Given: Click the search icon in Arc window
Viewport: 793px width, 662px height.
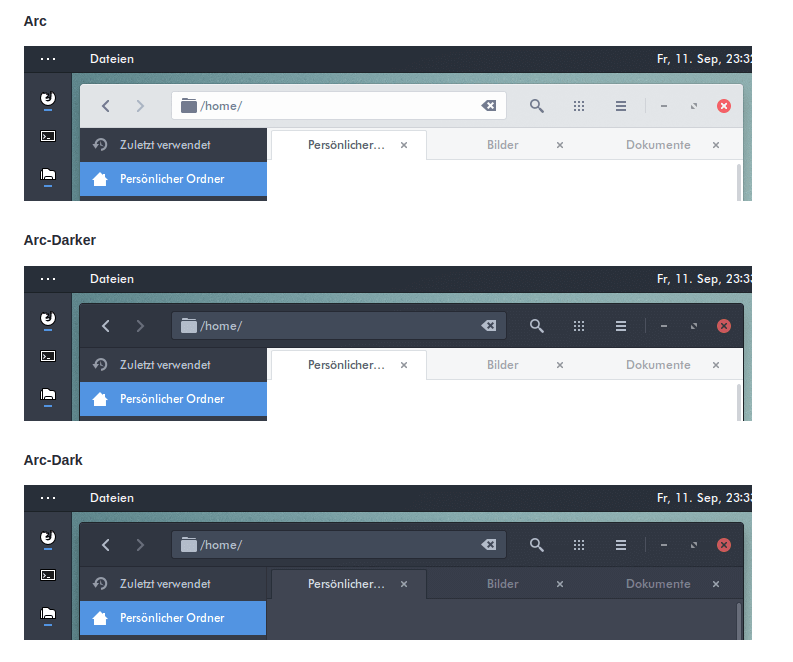Looking at the screenshot, I should coord(537,106).
